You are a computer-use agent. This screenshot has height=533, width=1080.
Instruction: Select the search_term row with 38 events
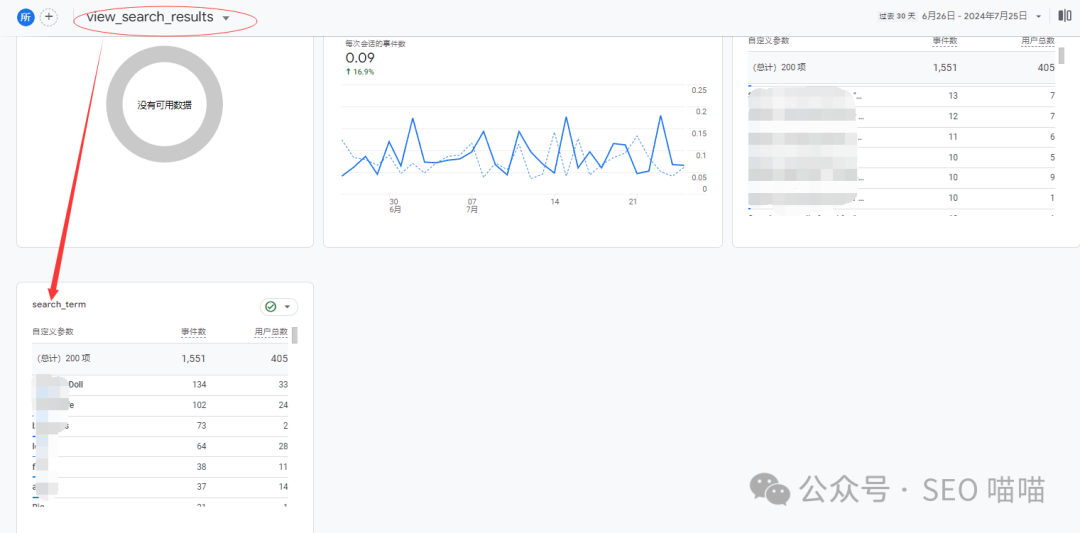(x=160, y=468)
